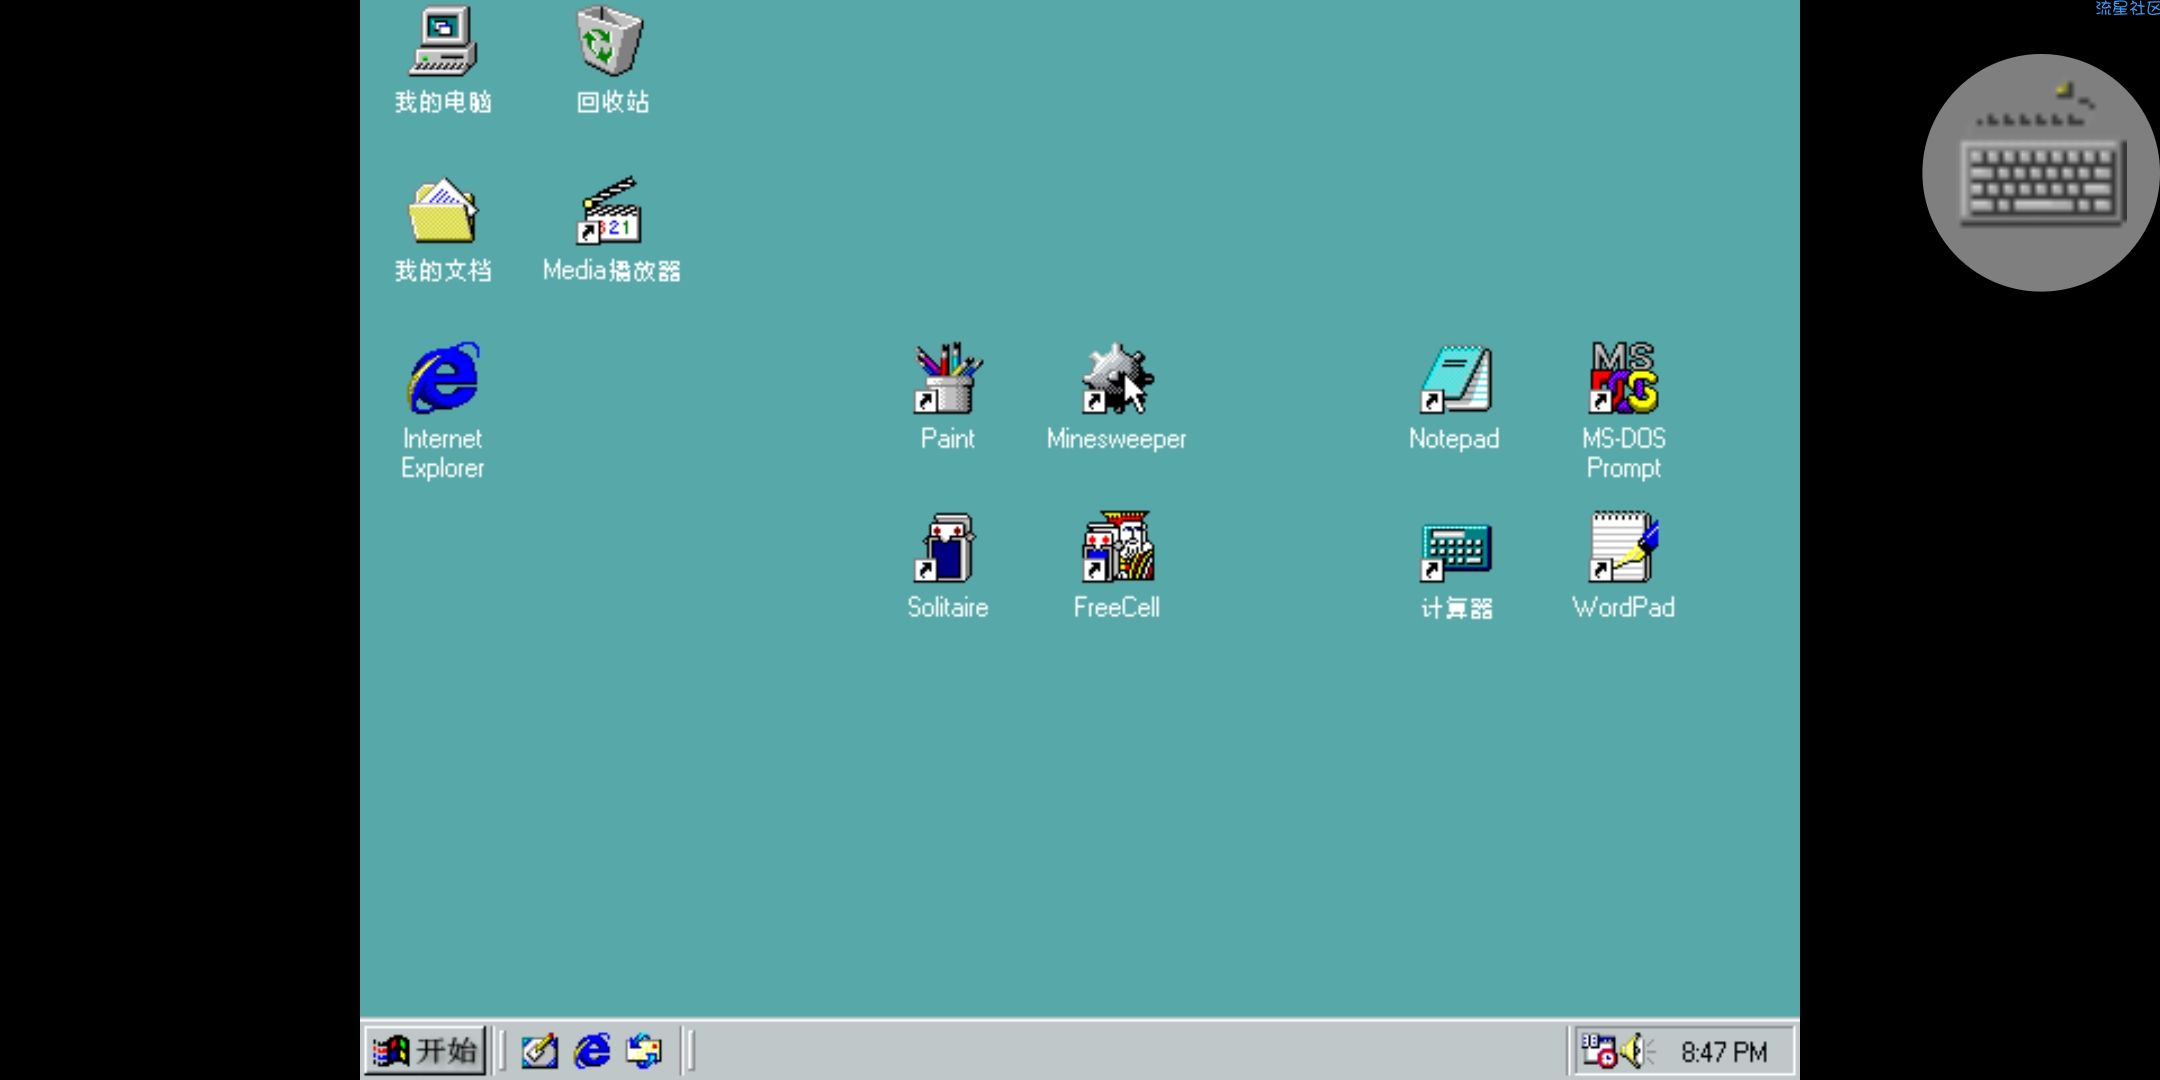The height and width of the screenshot is (1080, 2160).
Task: Click the Show Desktop quick launch icon
Action: tap(540, 1051)
